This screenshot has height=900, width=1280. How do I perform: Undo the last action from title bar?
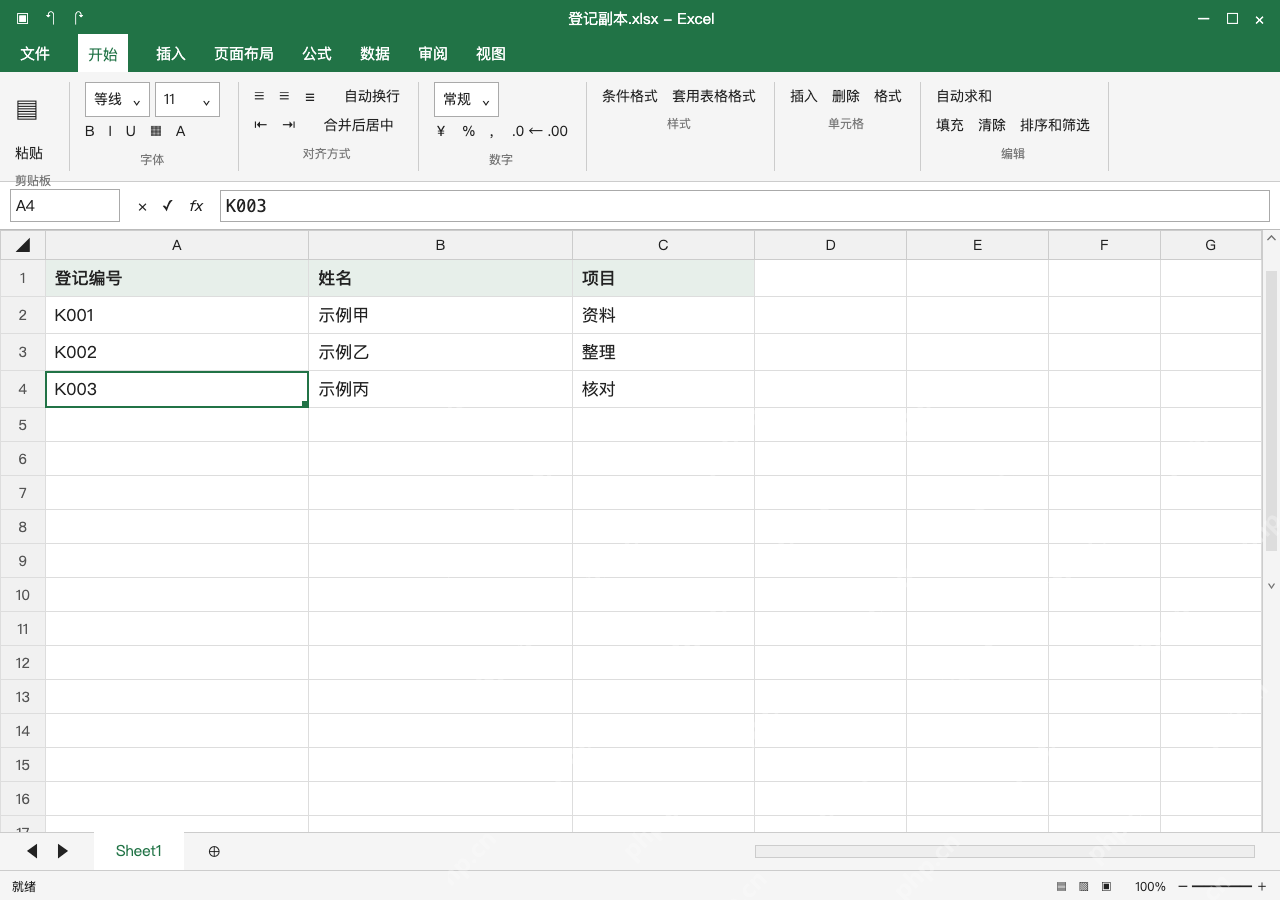point(51,18)
